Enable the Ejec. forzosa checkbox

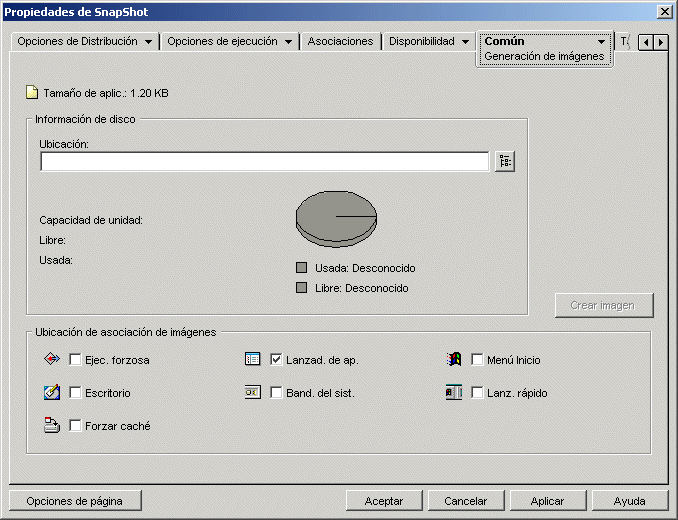[x=75, y=359]
